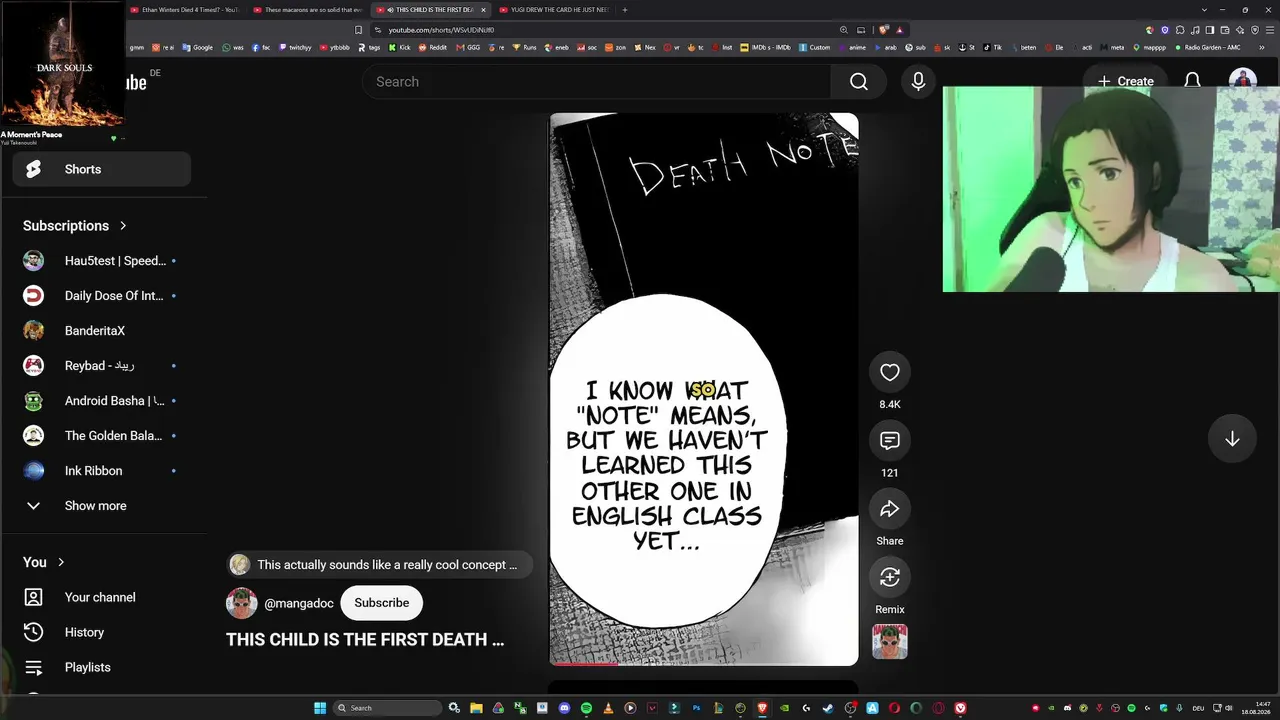Remix this short

point(889,577)
